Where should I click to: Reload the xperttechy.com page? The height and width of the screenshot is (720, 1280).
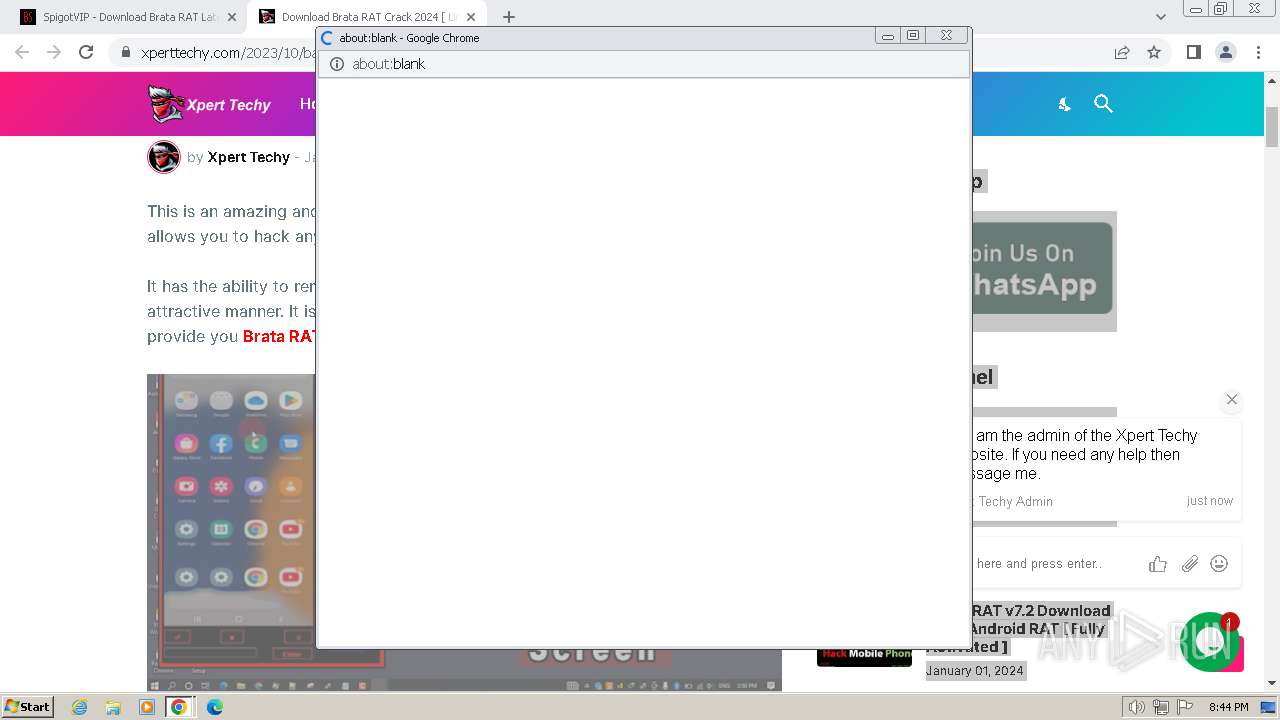click(86, 52)
